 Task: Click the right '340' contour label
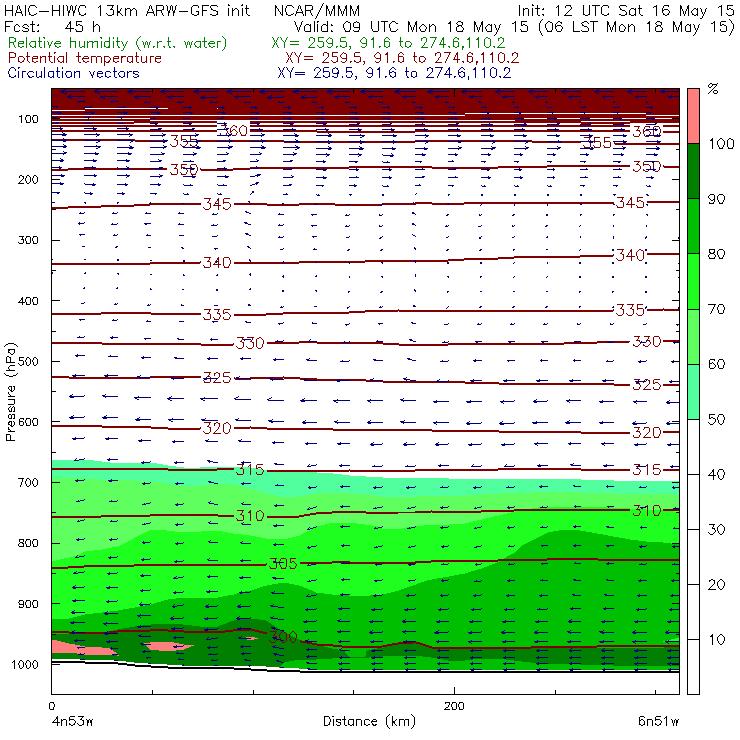(x=631, y=255)
